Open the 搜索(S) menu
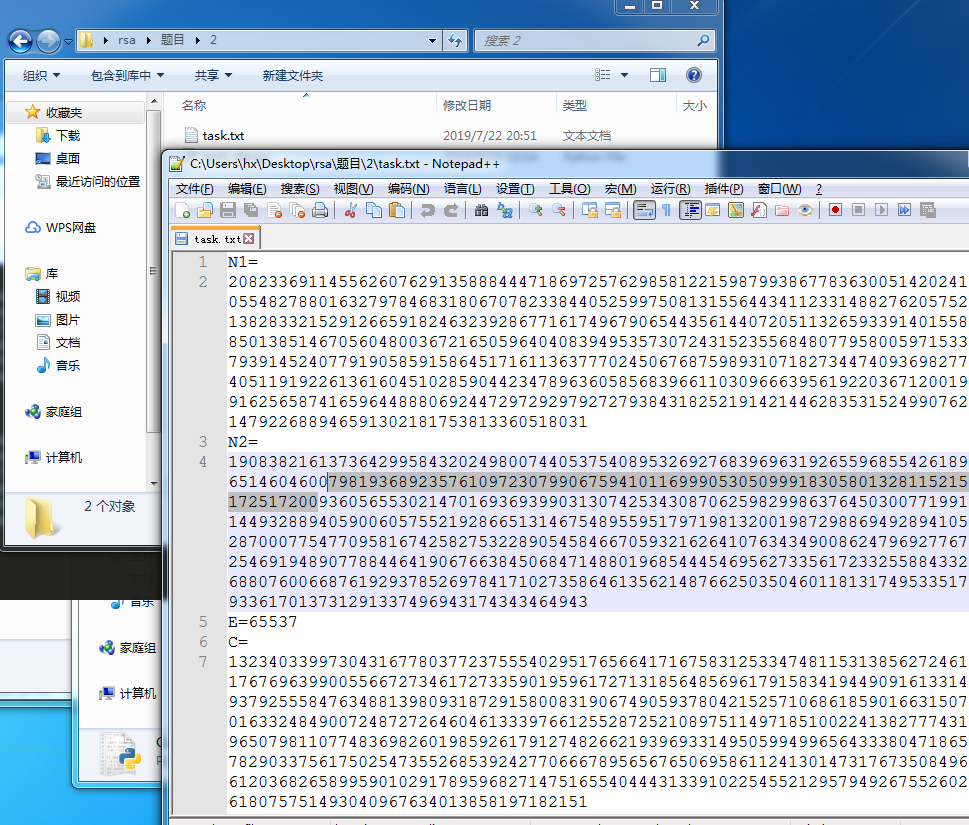The width and height of the screenshot is (969, 825). tap(300, 189)
